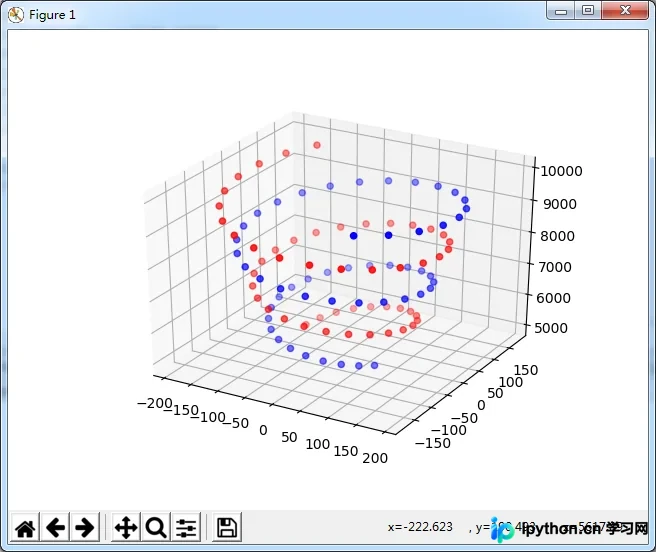Click the Figure 1 window title
Screen dimensions: 656x552
tap(52, 15)
